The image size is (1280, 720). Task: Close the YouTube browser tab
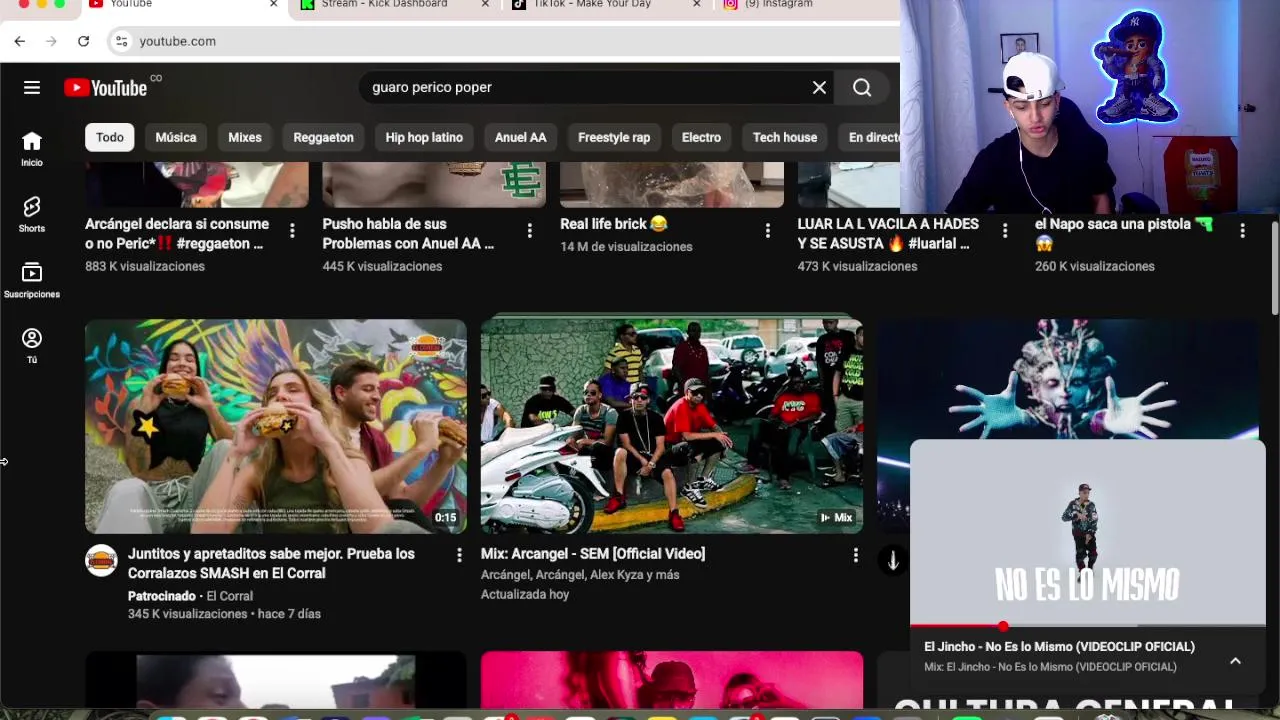274,5
